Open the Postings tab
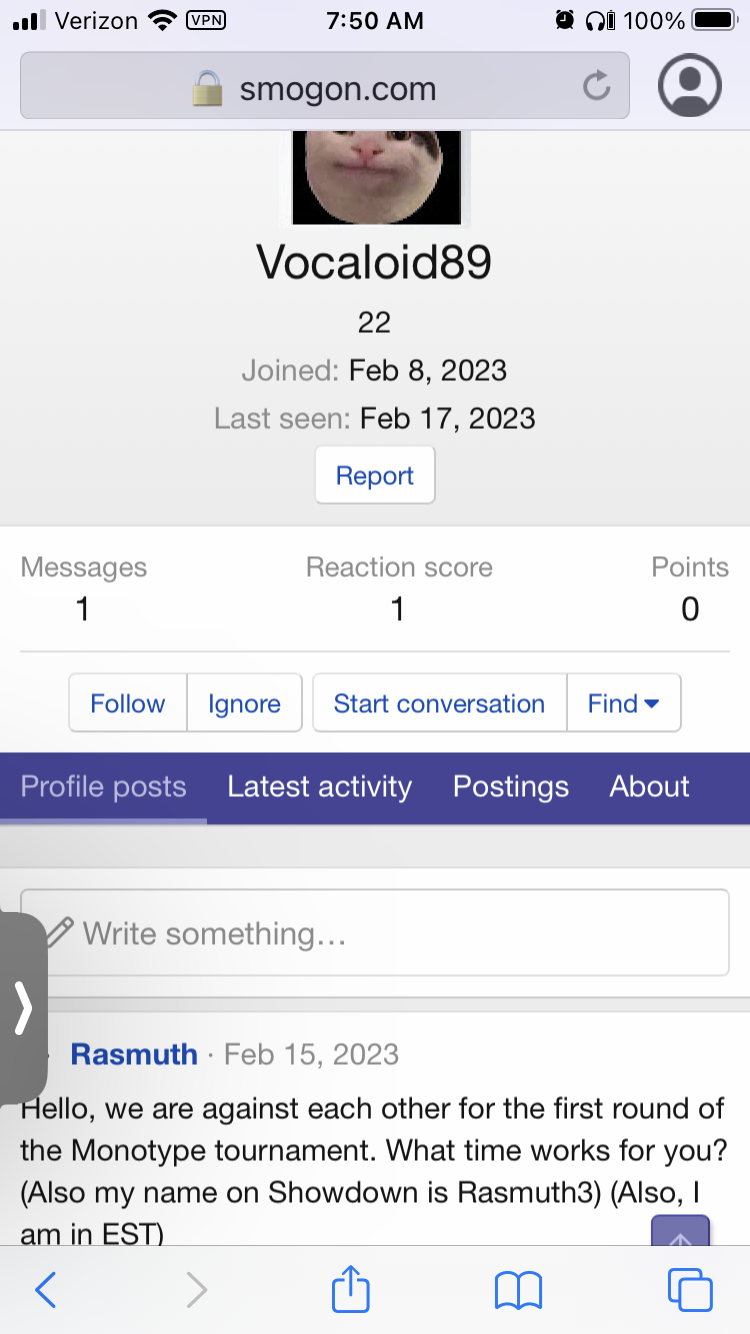 click(510, 787)
